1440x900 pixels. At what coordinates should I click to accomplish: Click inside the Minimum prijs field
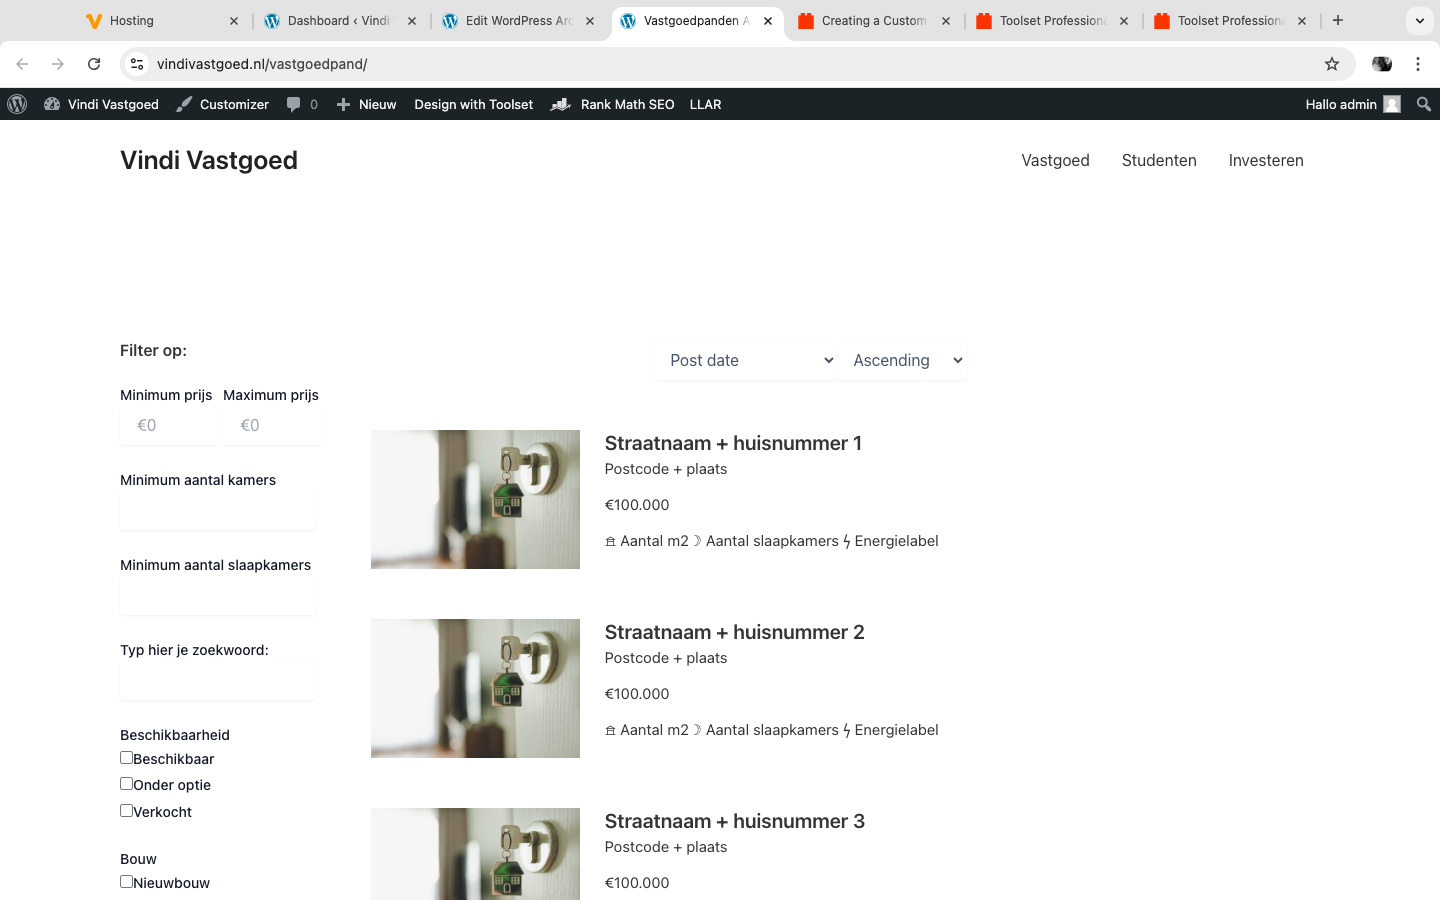click(x=168, y=425)
